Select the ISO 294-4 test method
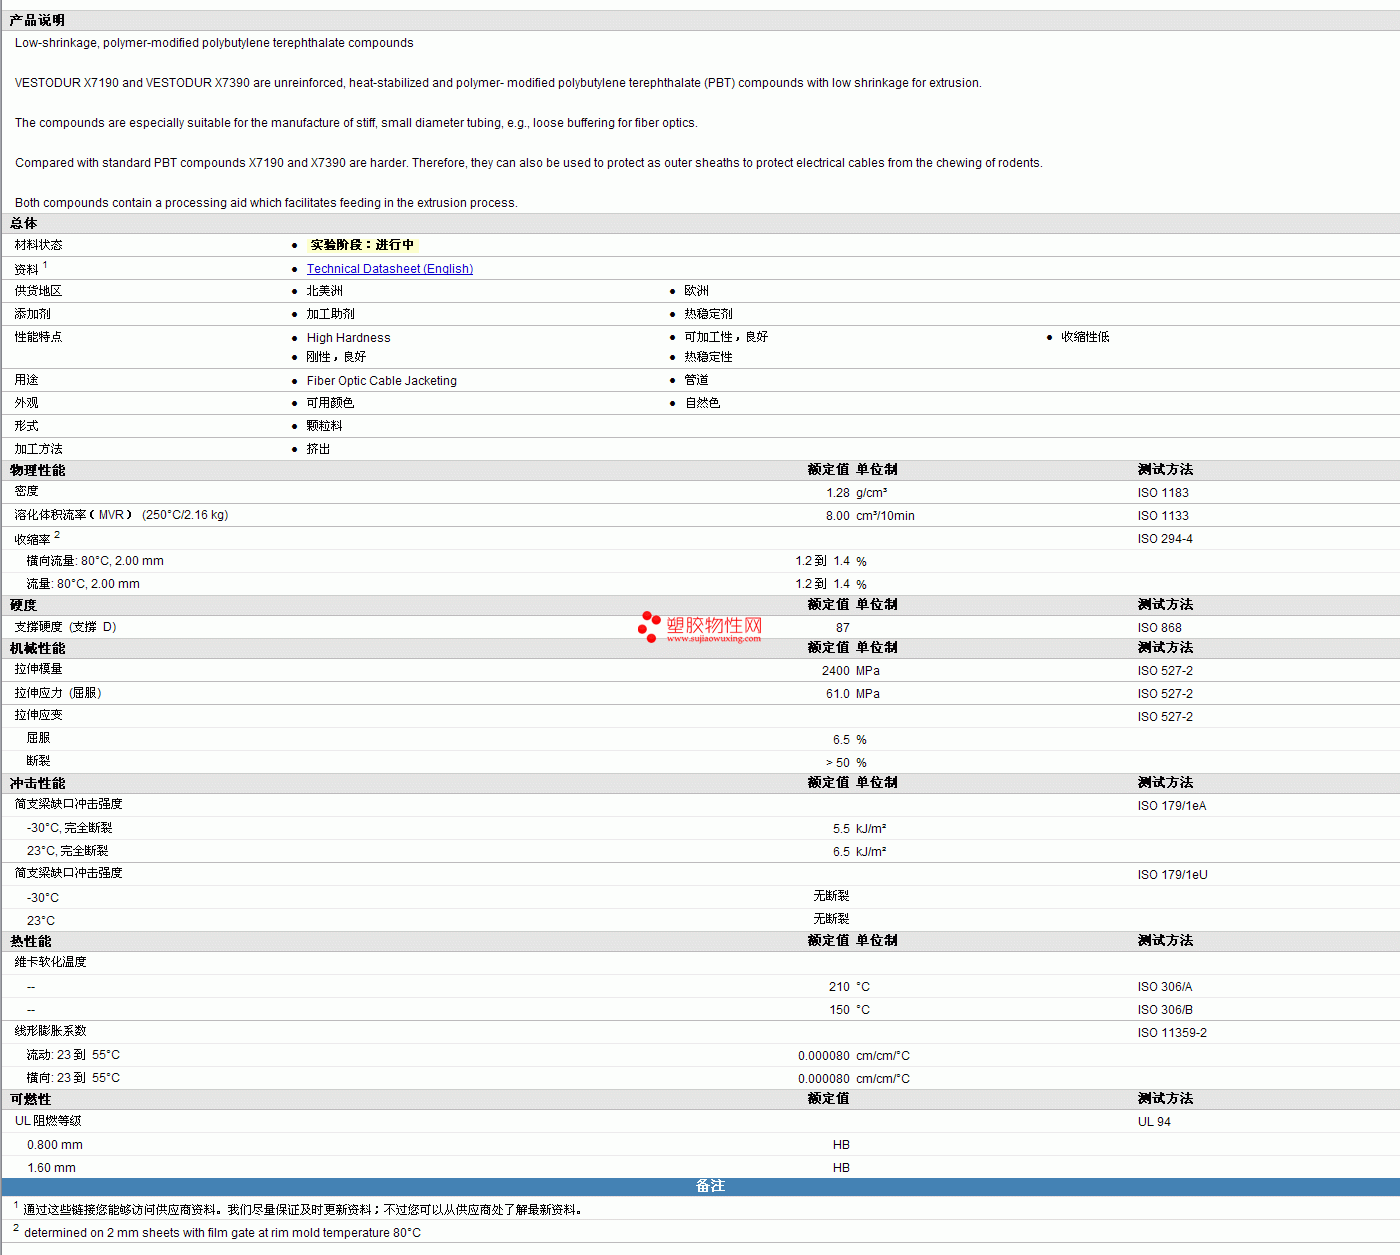 [x=1165, y=539]
